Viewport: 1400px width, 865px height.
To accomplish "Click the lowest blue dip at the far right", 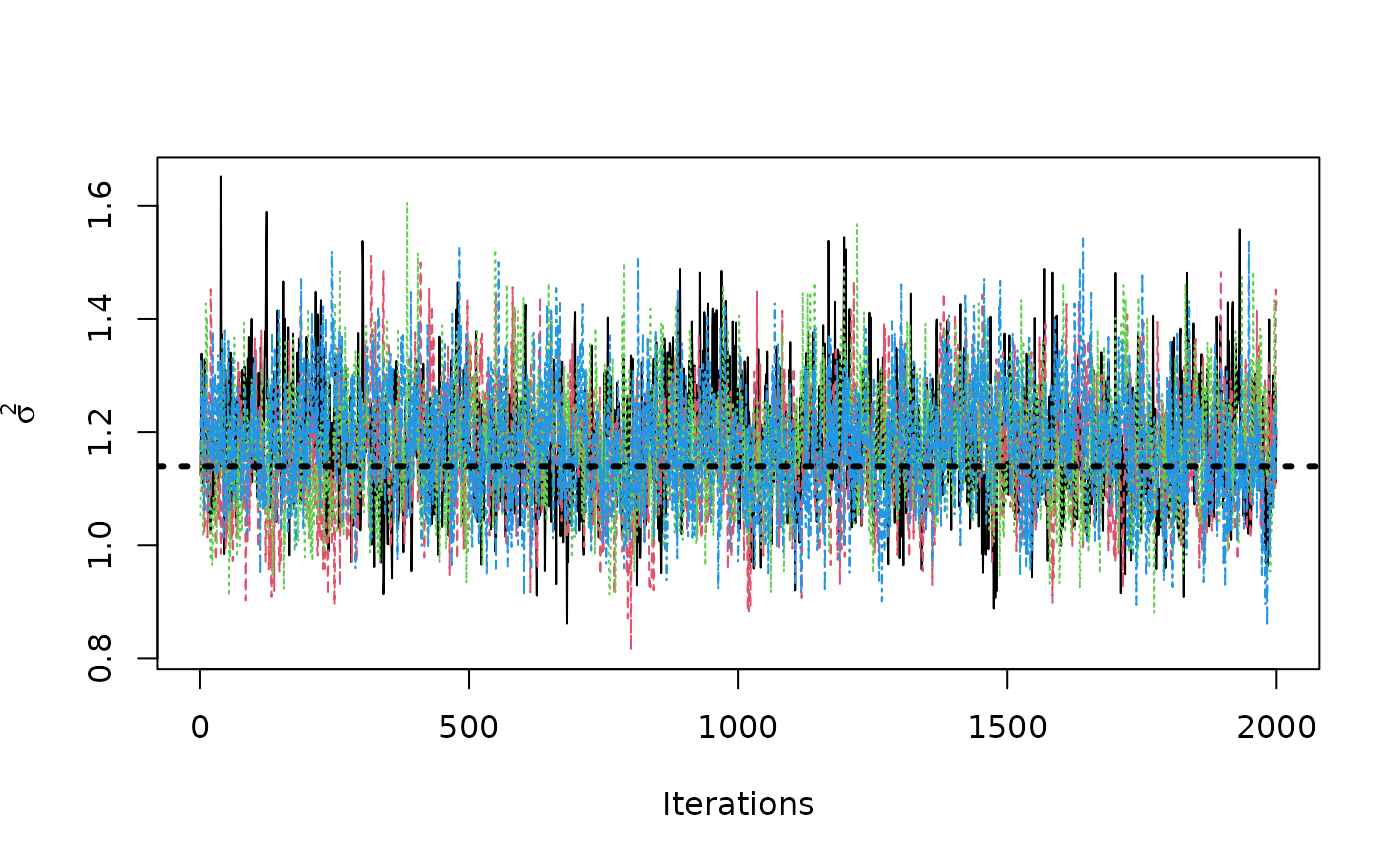I will [x=1267, y=623].
